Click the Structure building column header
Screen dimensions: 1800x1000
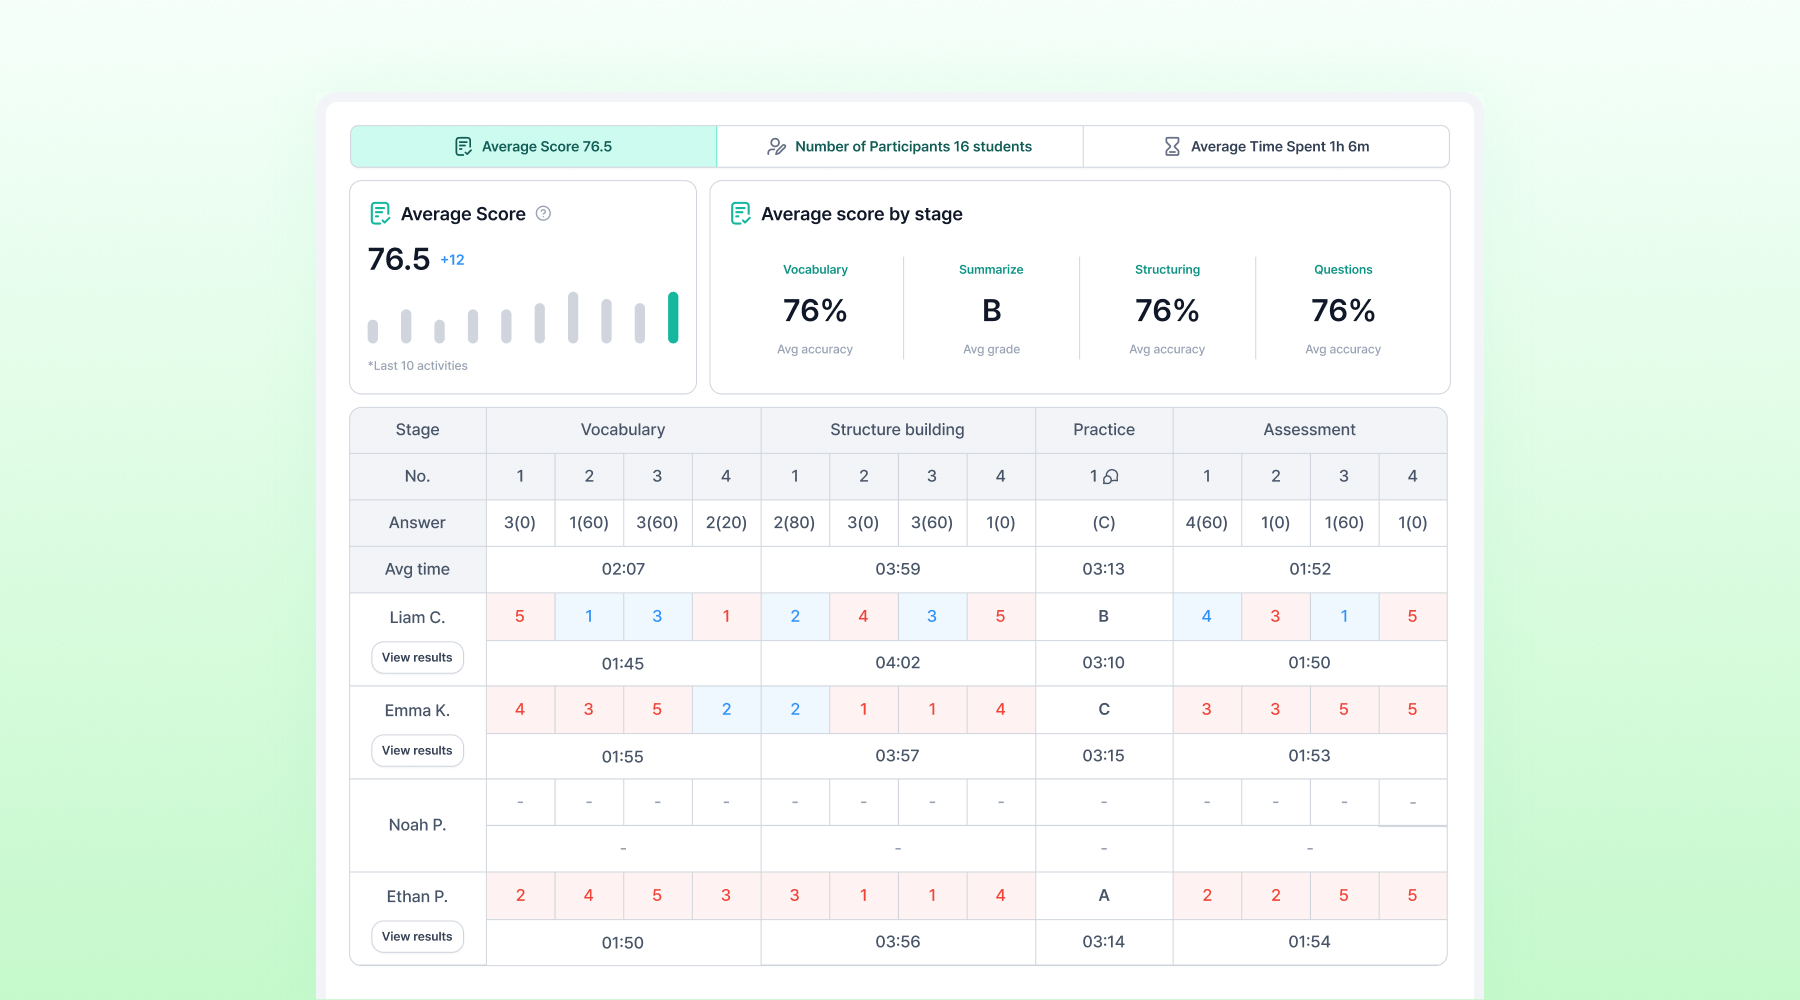click(898, 430)
